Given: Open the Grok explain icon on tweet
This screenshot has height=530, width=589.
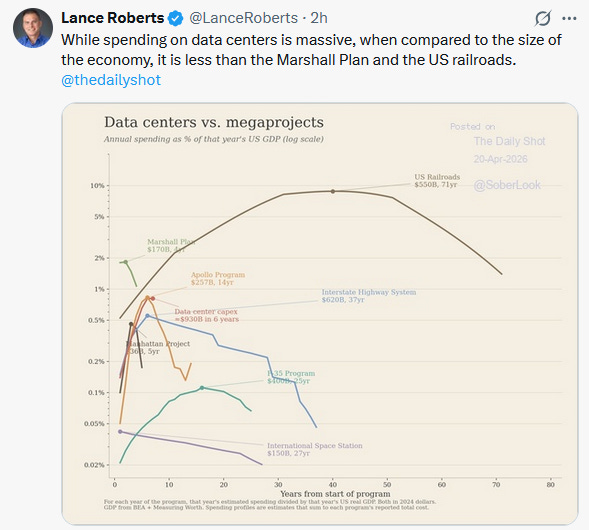Looking at the screenshot, I should pyautogui.click(x=543, y=18).
